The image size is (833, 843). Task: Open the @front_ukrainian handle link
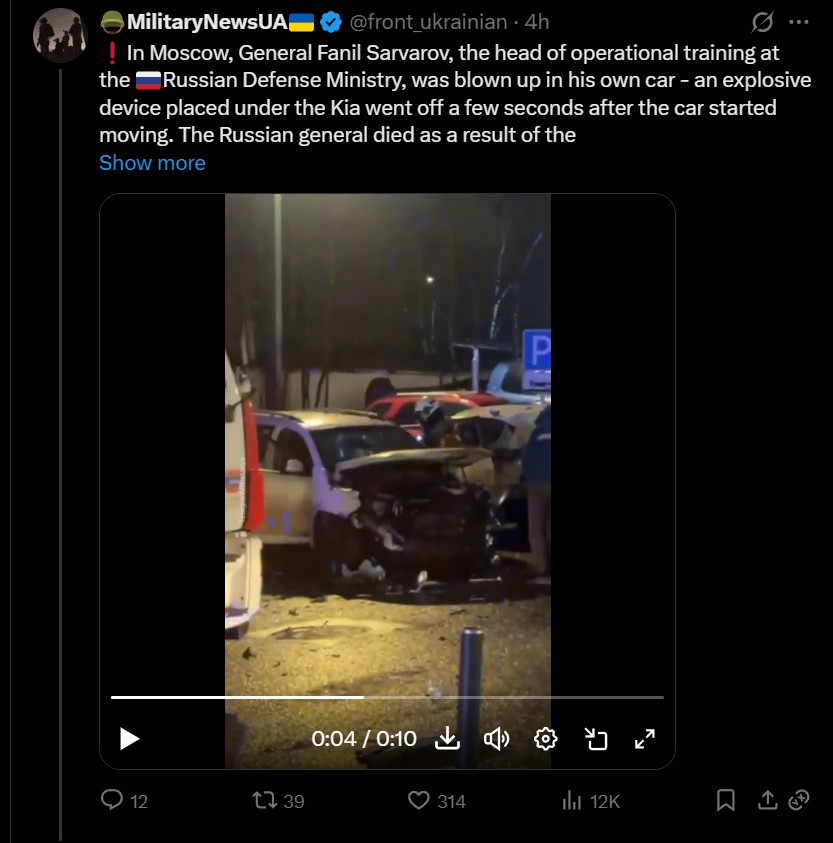tap(428, 22)
